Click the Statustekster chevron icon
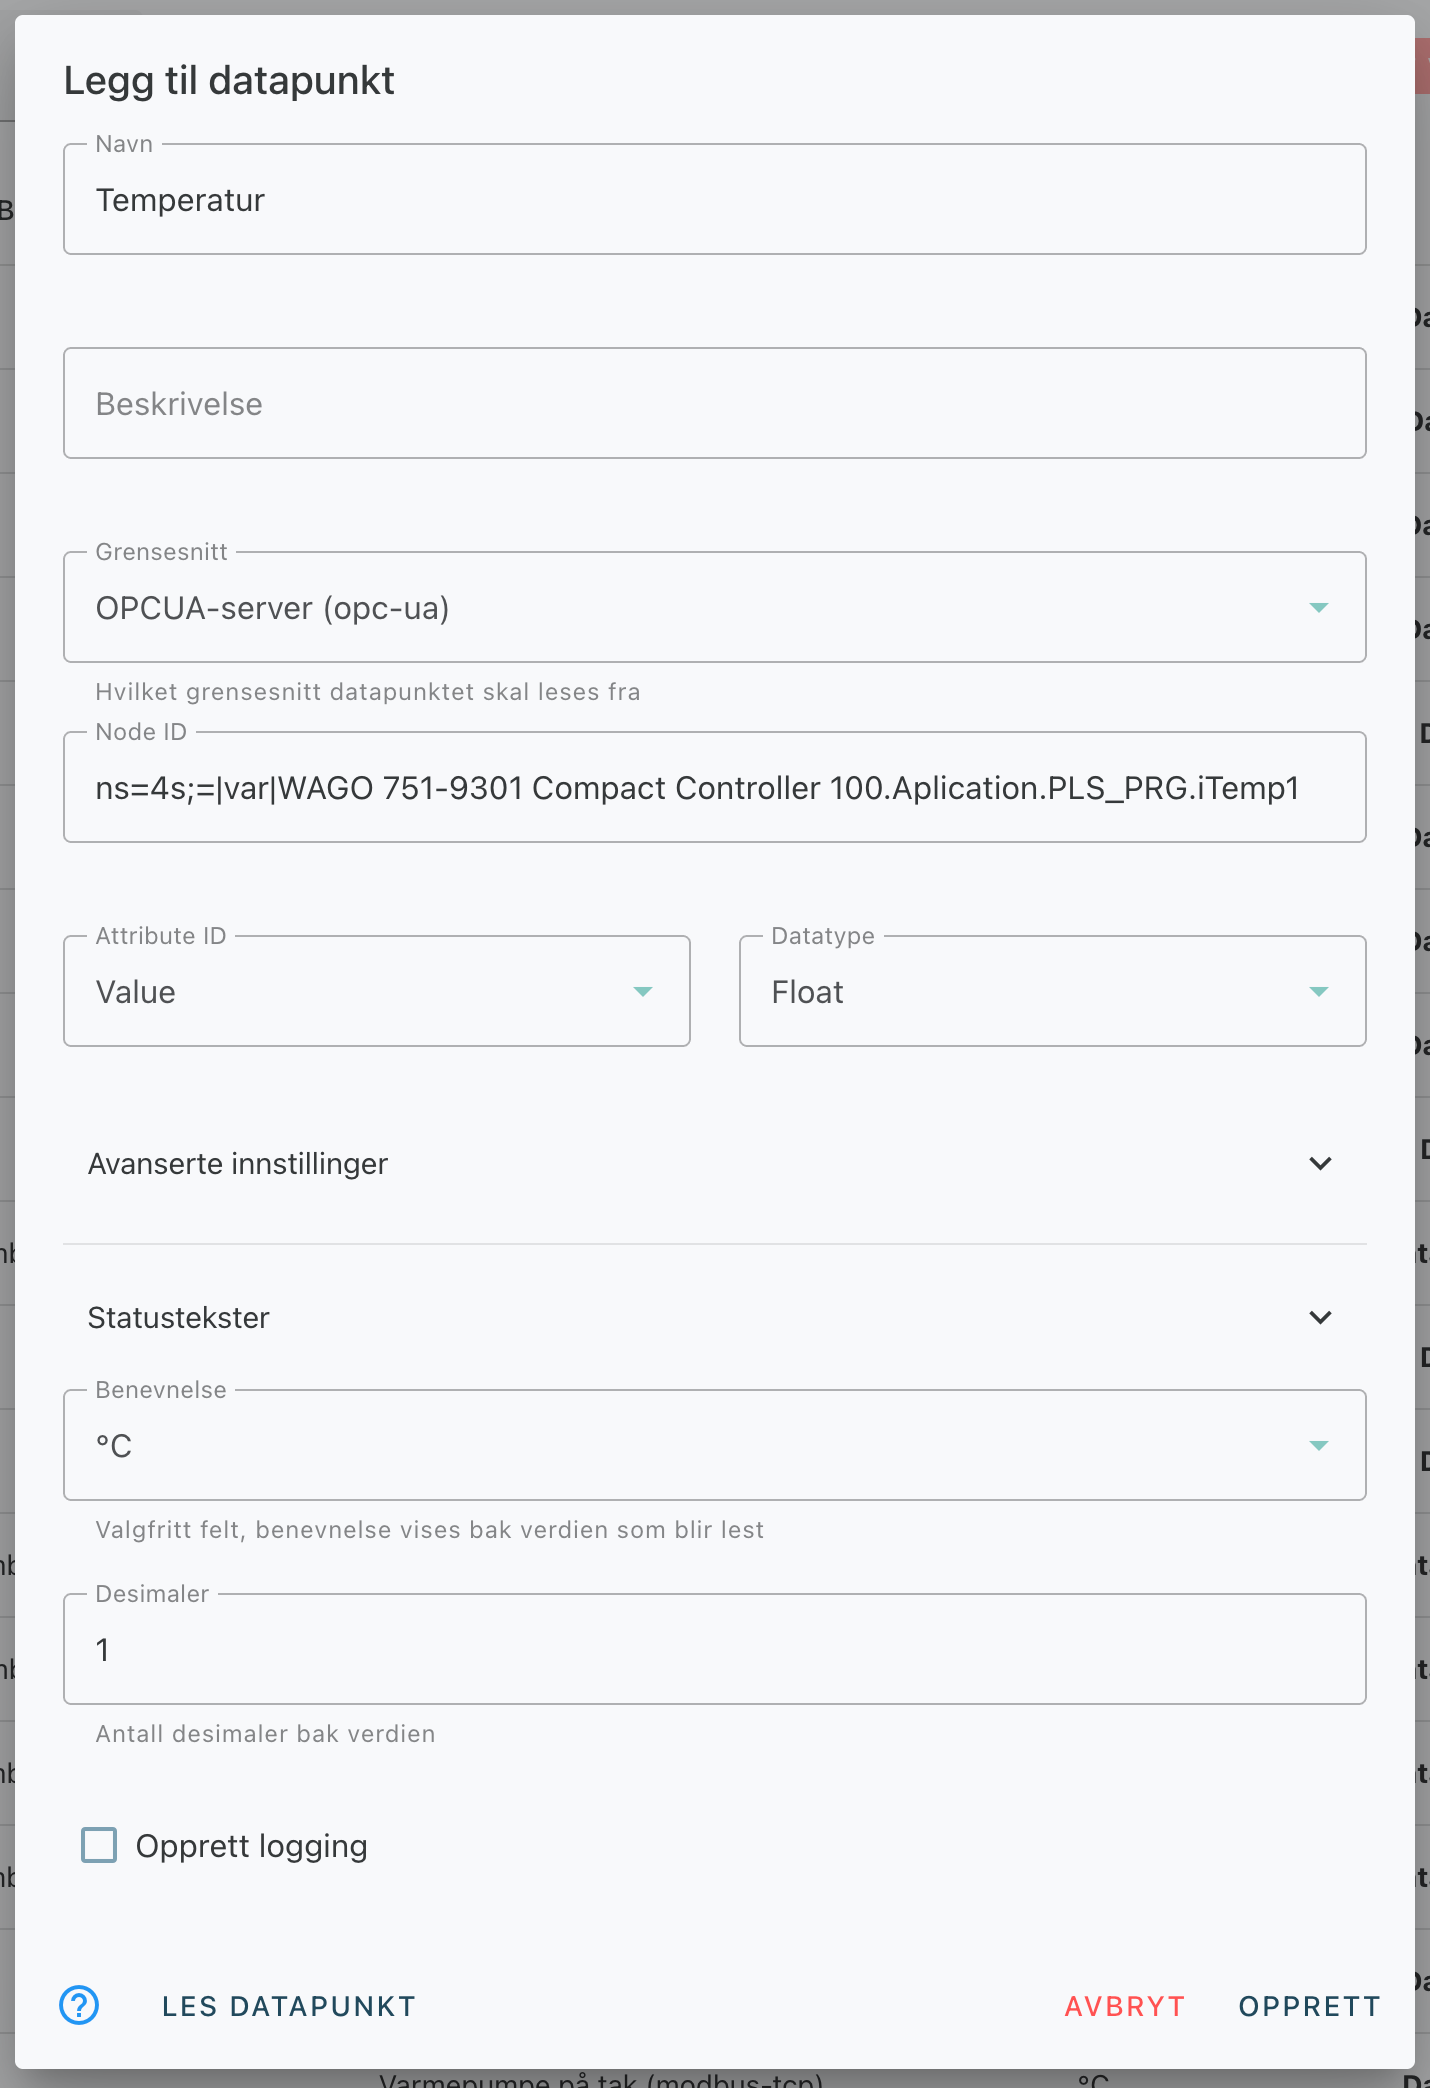 coord(1320,1318)
